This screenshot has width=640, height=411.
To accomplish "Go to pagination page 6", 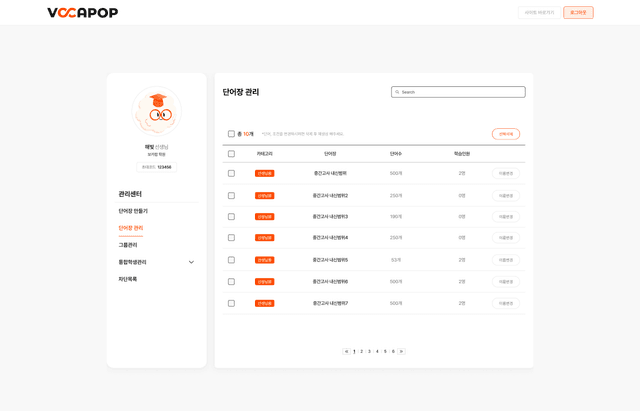I will 393,351.
